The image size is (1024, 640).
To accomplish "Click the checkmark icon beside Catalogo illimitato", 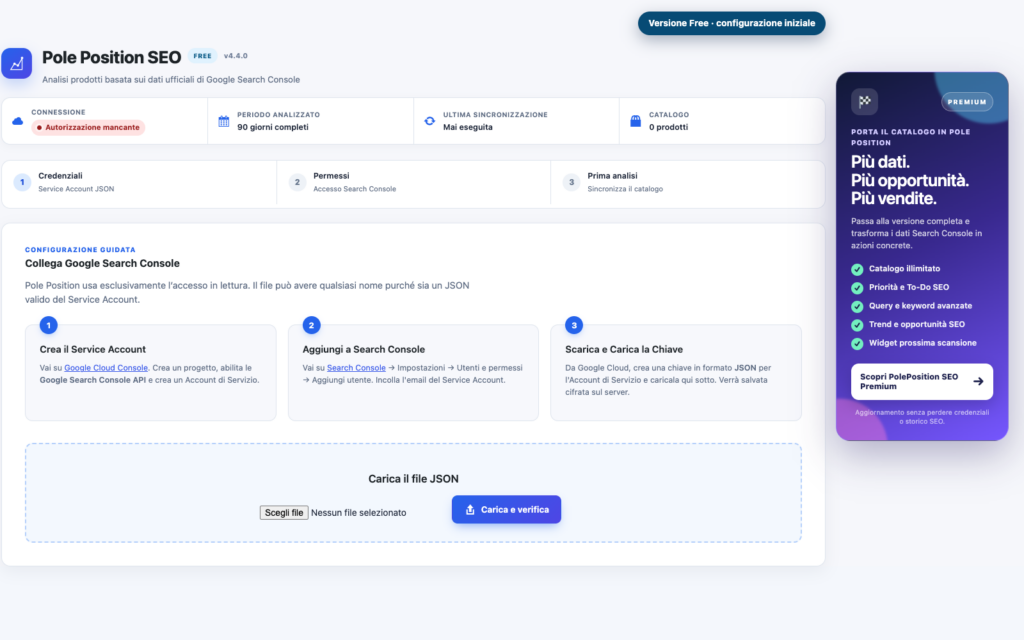I will pyautogui.click(x=857, y=269).
